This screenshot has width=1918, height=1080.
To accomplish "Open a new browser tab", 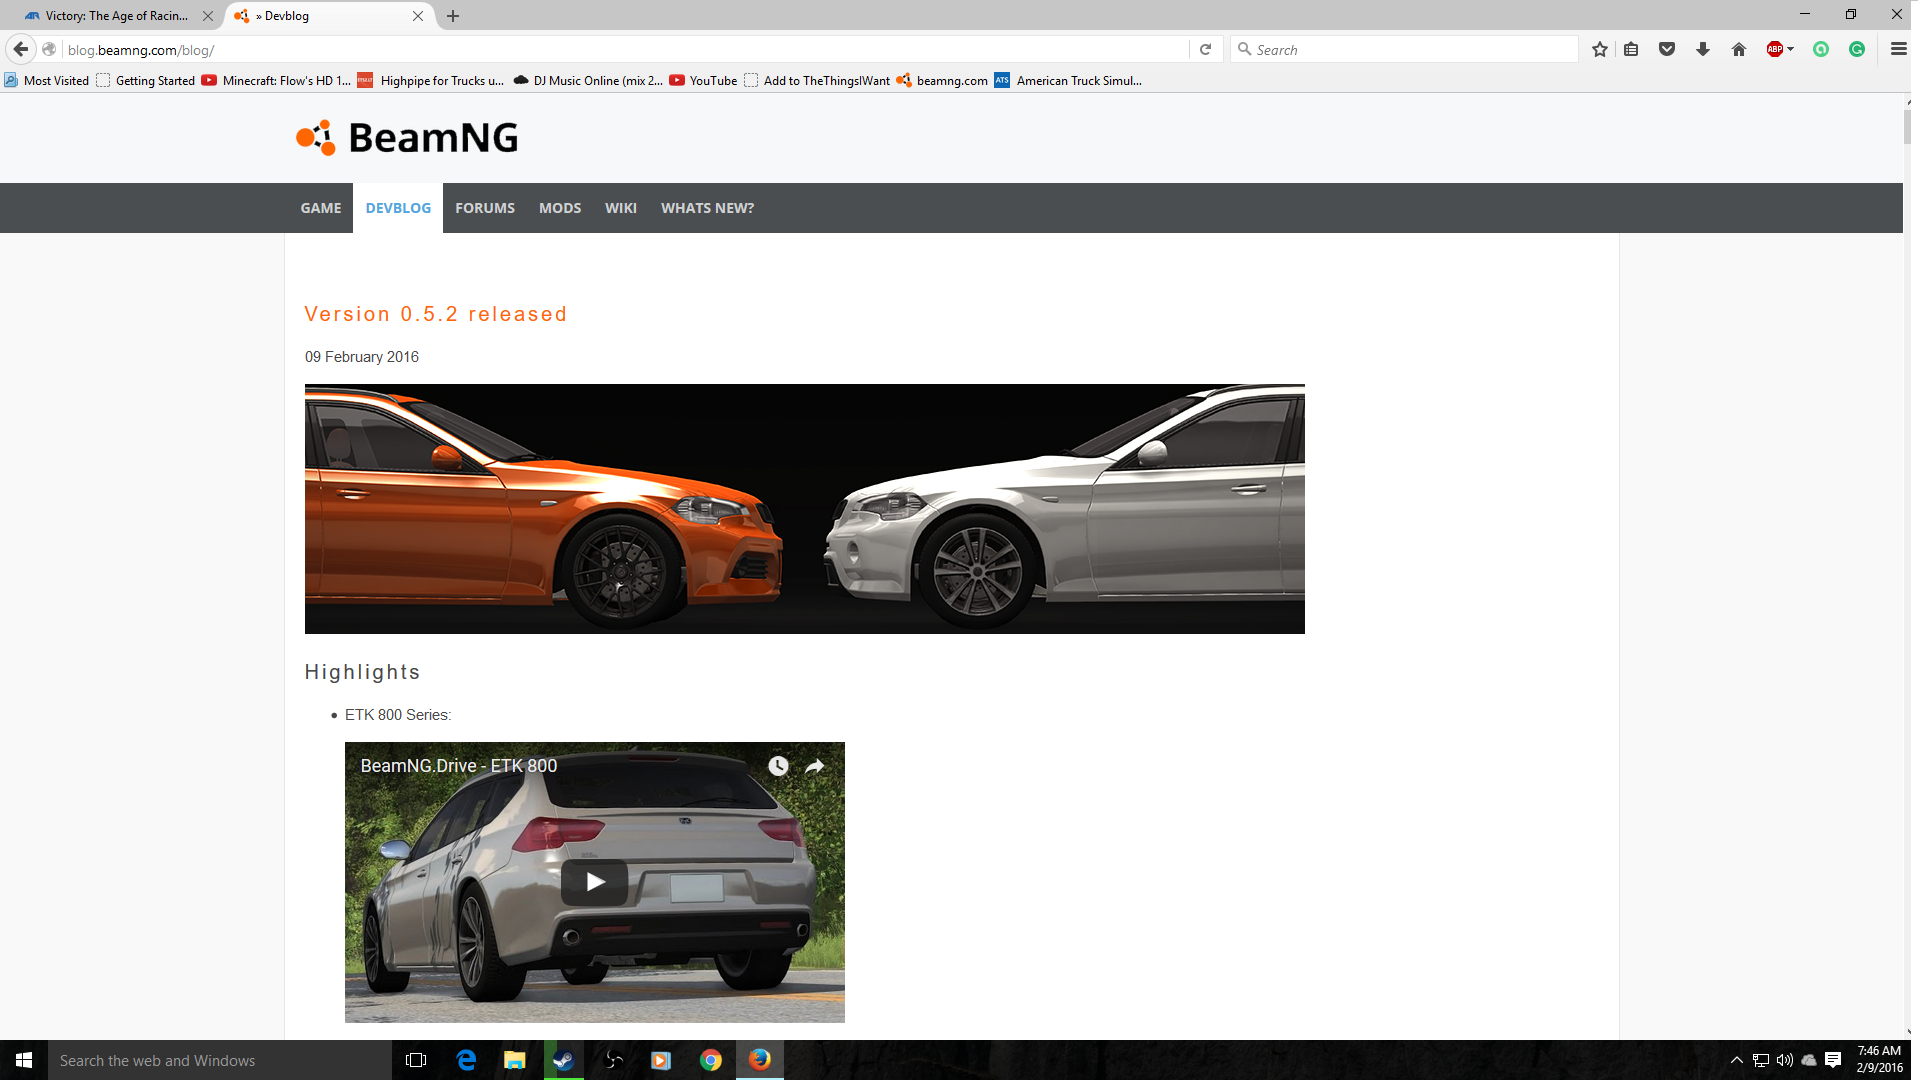I will [x=453, y=16].
